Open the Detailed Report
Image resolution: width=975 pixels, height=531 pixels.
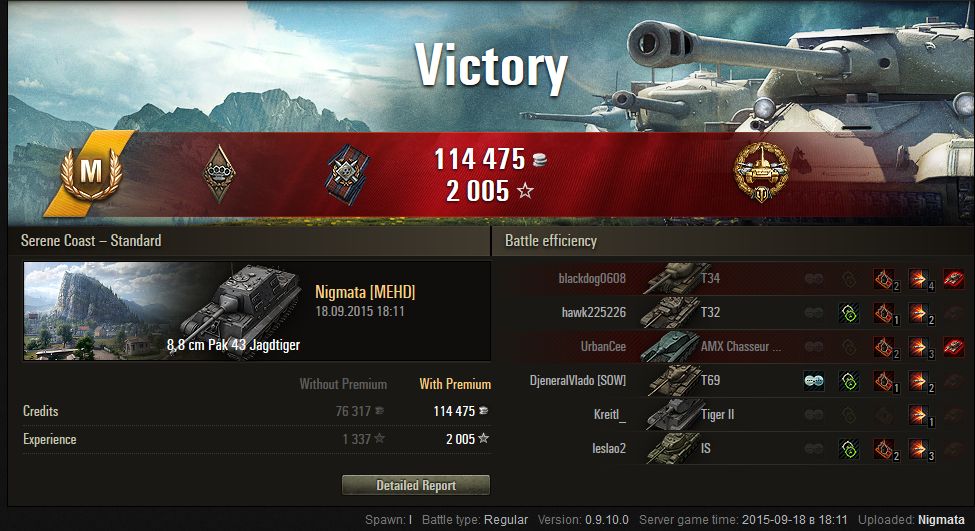click(416, 485)
